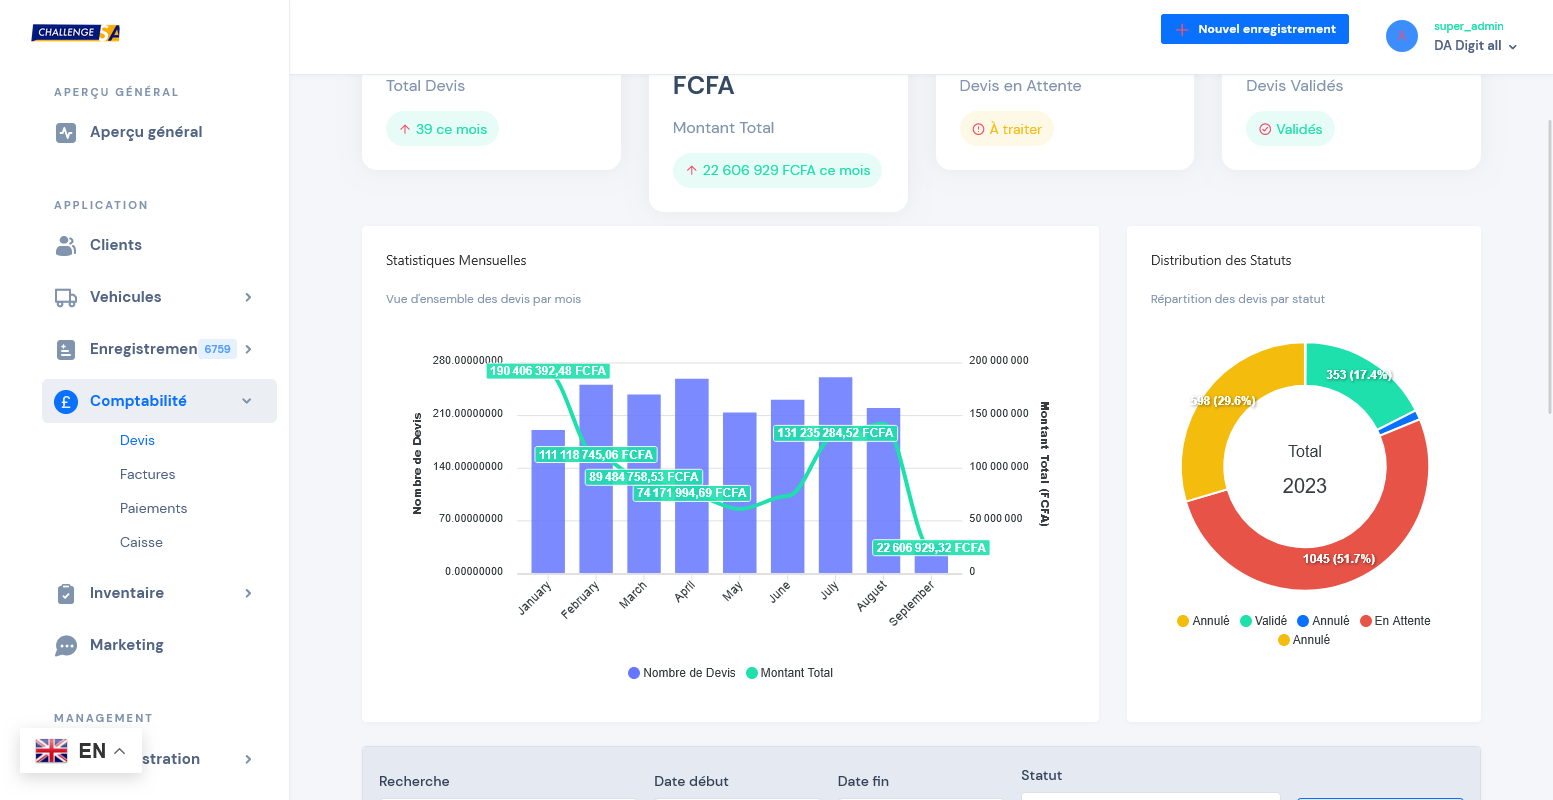Click the Challenge logo in header
Viewport: 1553px width, 800px height.
pos(76,32)
